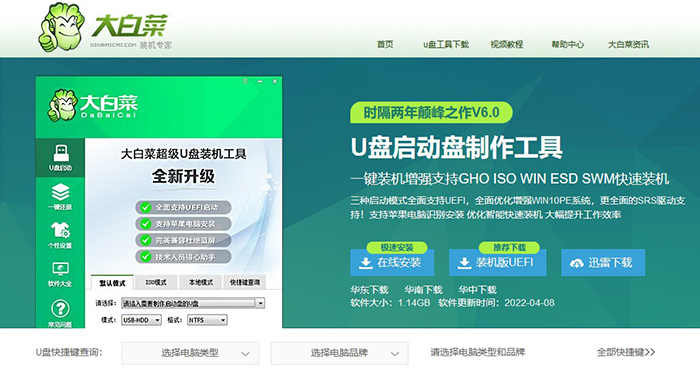
Task: Click the 在线安装 button
Action: pos(392,262)
